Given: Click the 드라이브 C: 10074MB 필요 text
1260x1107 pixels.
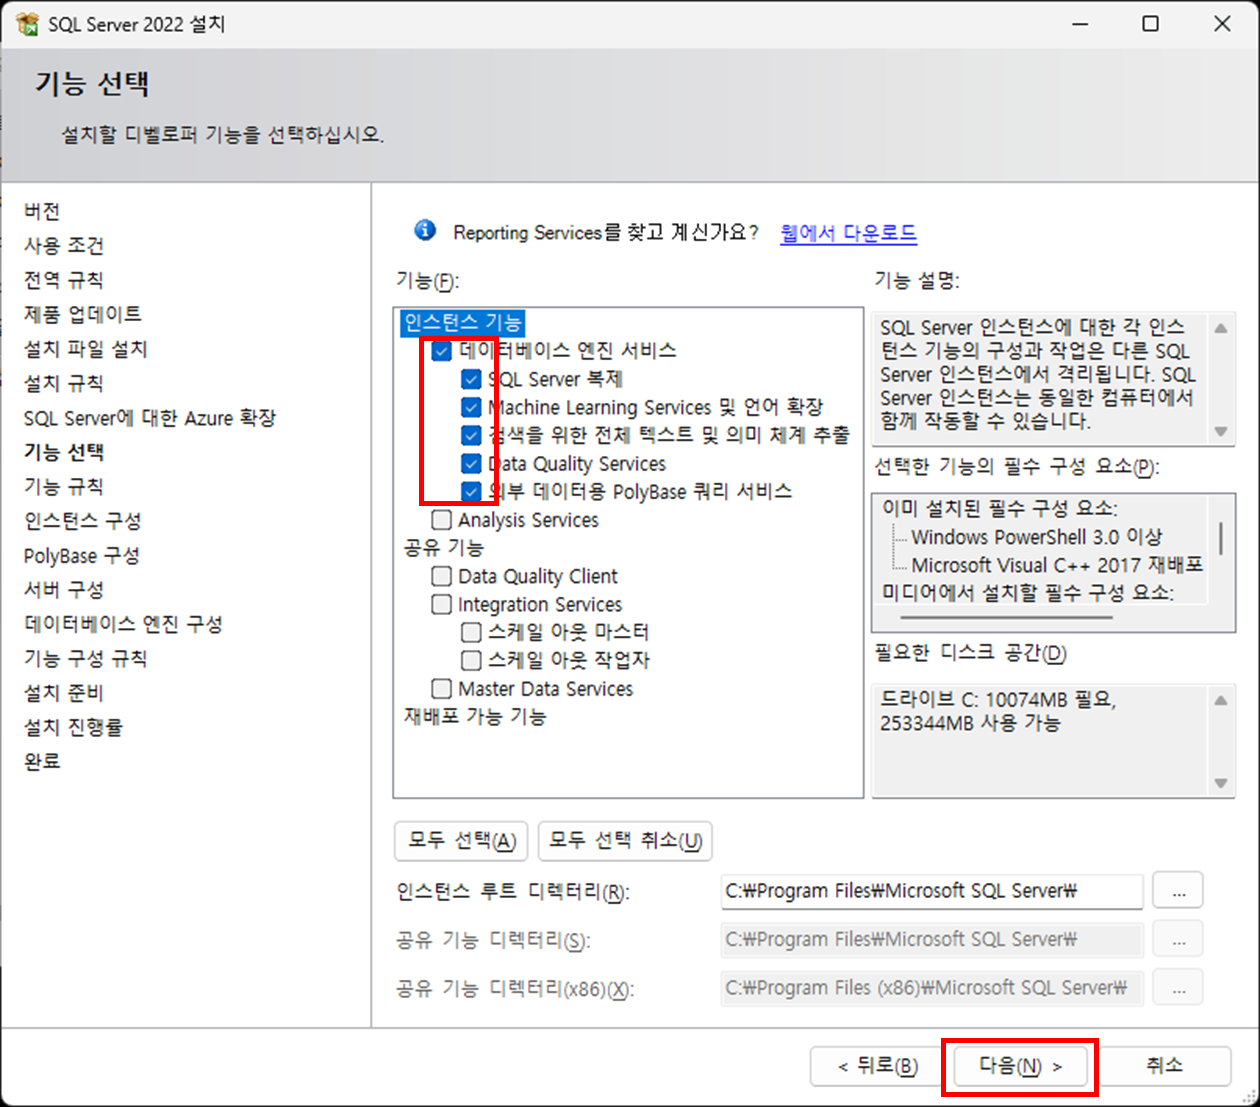Looking at the screenshot, I should click(x=998, y=700).
